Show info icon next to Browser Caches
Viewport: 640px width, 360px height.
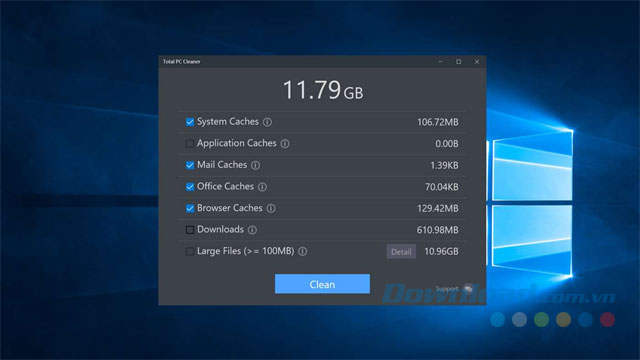(271, 209)
